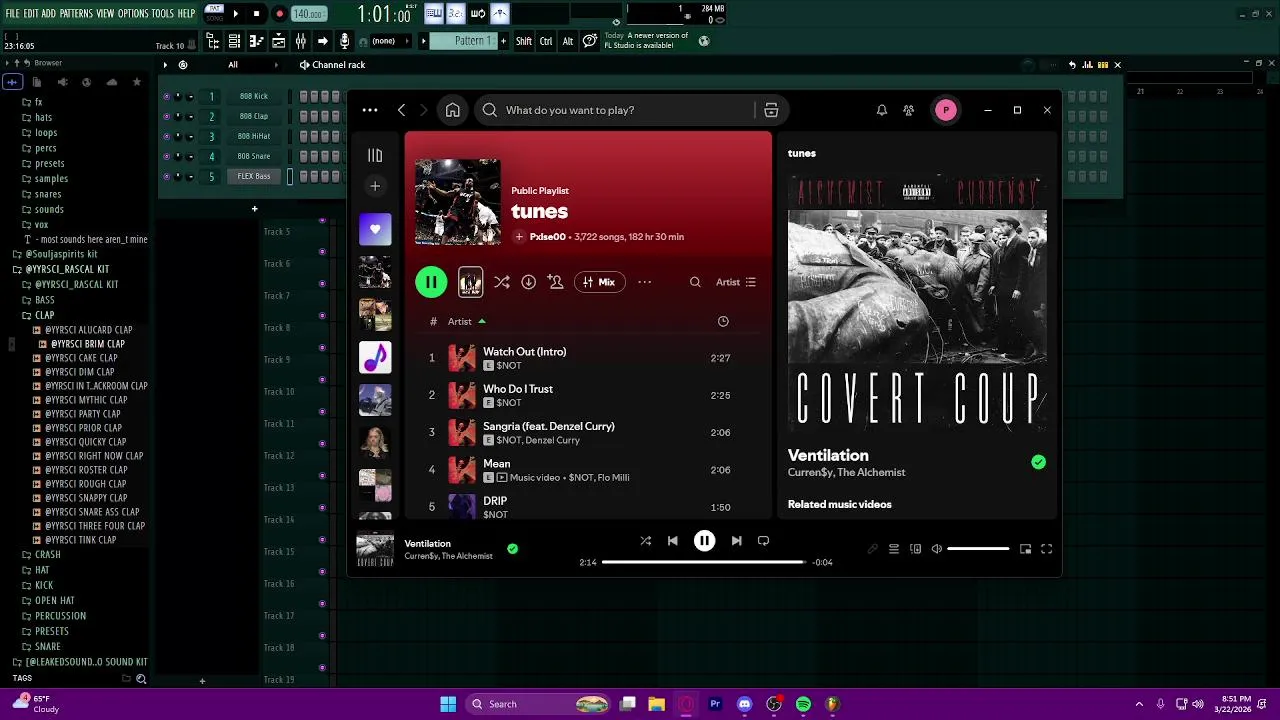Adjust the Spotify volume slider

click(978, 549)
